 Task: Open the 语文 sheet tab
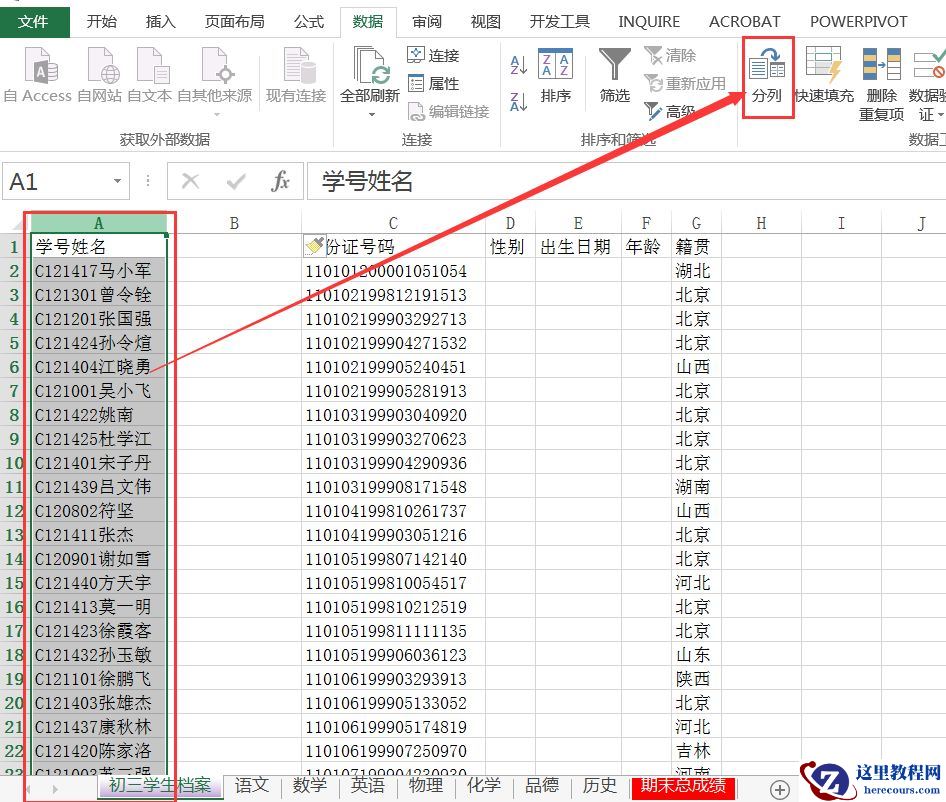(252, 786)
